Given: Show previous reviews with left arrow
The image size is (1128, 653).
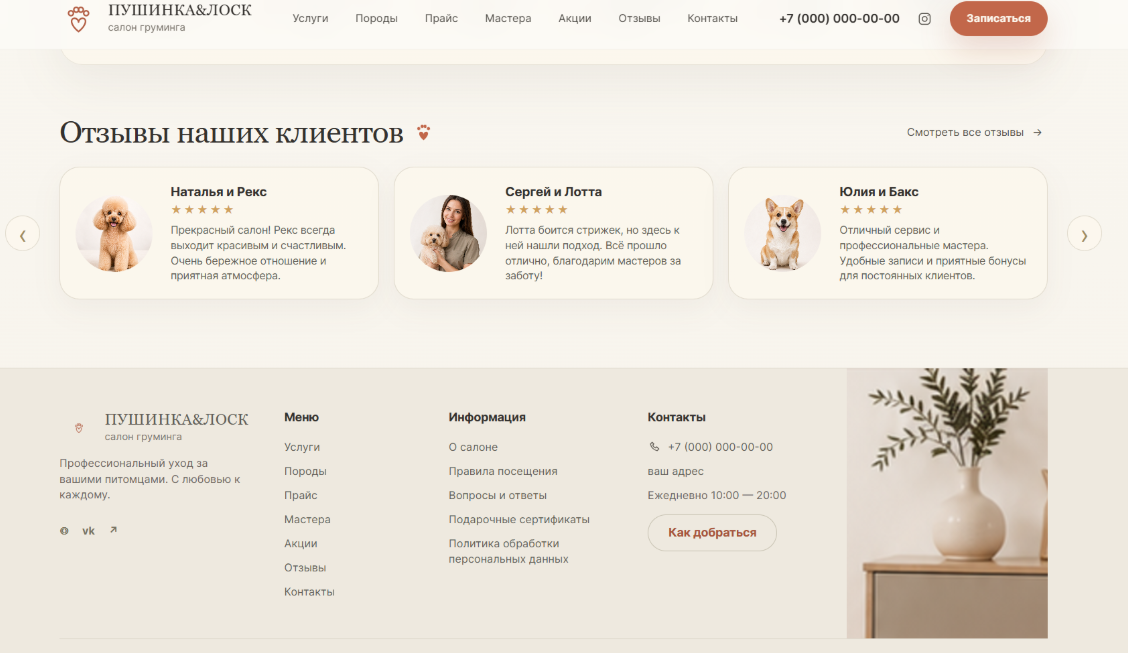Looking at the screenshot, I should [22, 234].
